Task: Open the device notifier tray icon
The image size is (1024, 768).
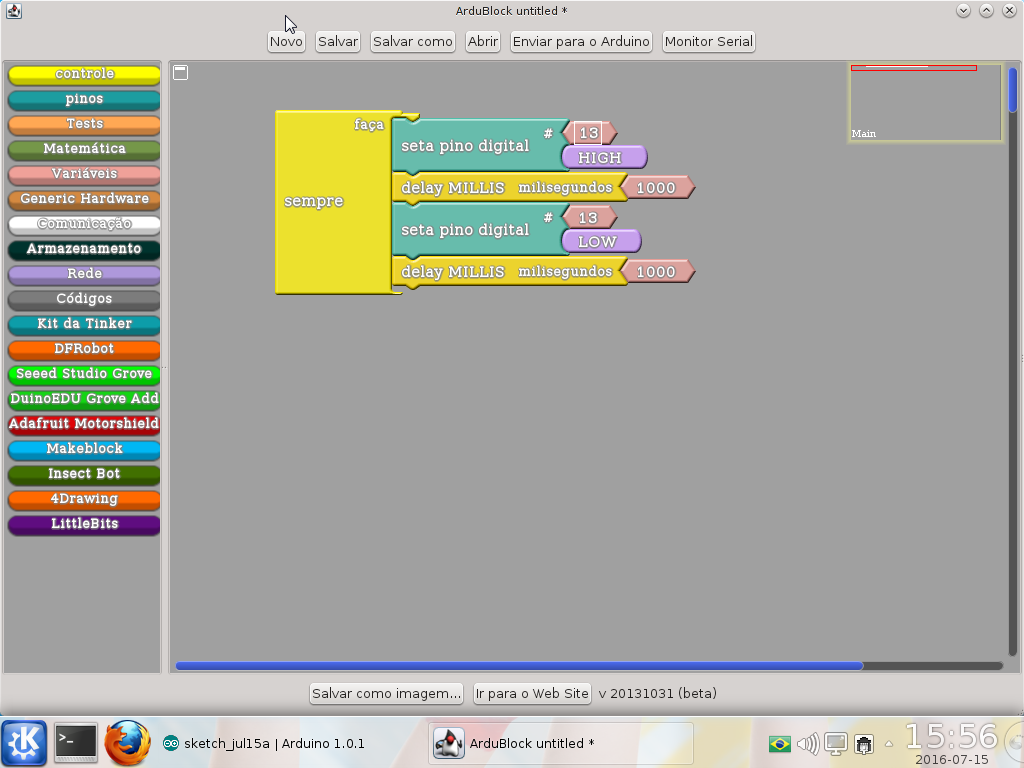Action: point(864,743)
